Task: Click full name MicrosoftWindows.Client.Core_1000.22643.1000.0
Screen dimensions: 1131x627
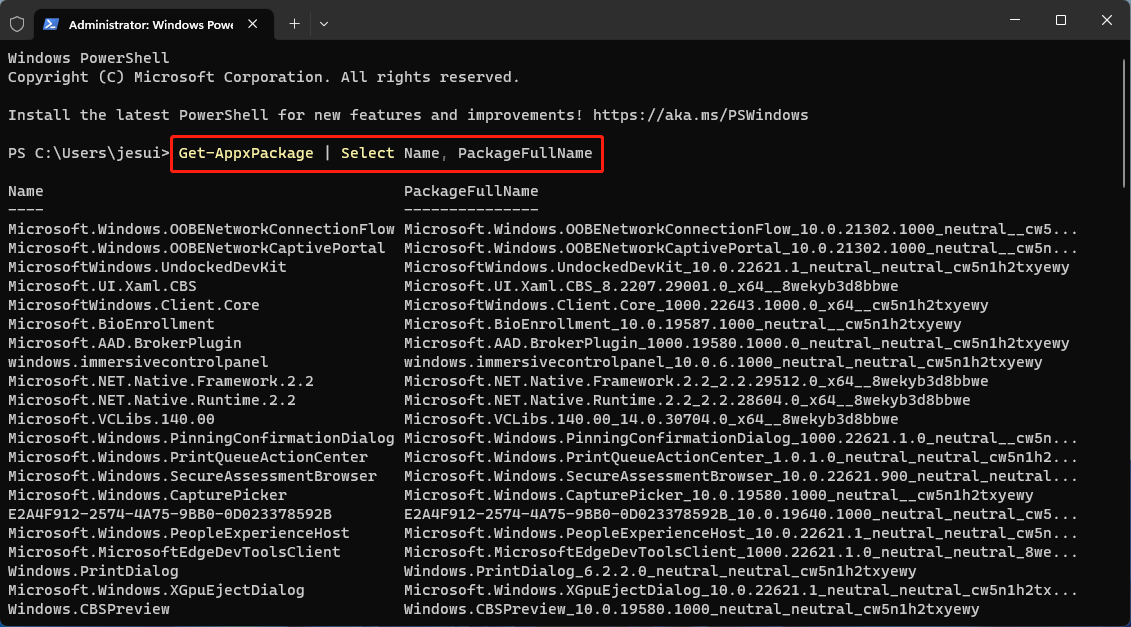Action: [x=696, y=305]
